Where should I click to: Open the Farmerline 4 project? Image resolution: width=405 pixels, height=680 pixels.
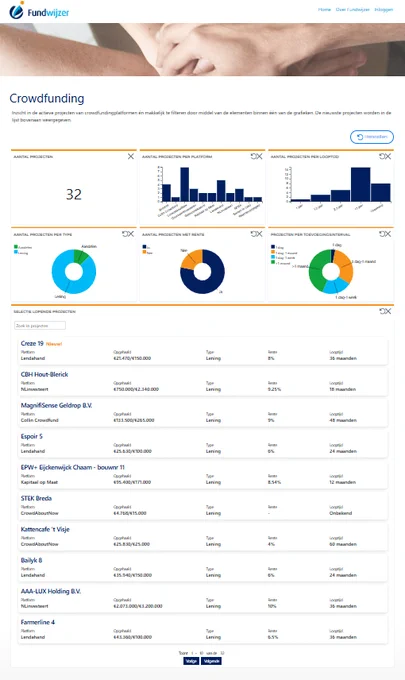point(38,622)
